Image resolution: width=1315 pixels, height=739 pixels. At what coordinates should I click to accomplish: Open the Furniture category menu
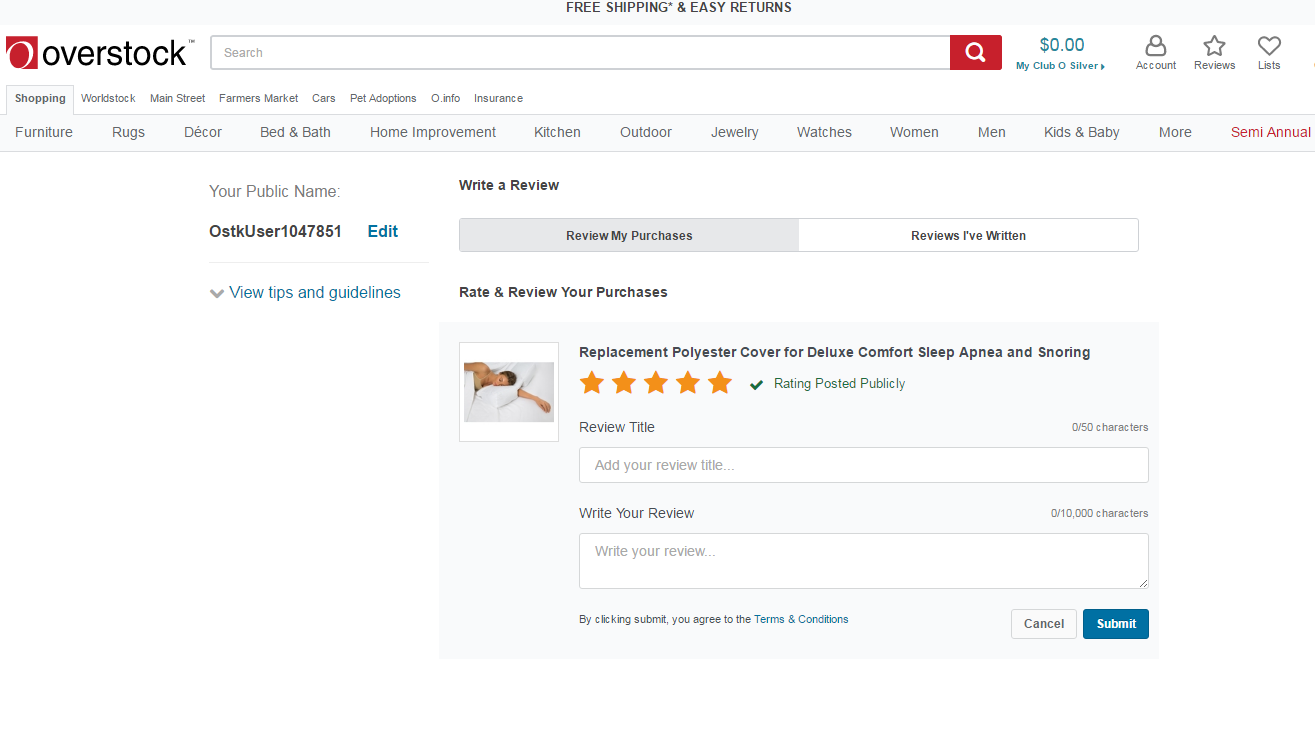point(44,132)
